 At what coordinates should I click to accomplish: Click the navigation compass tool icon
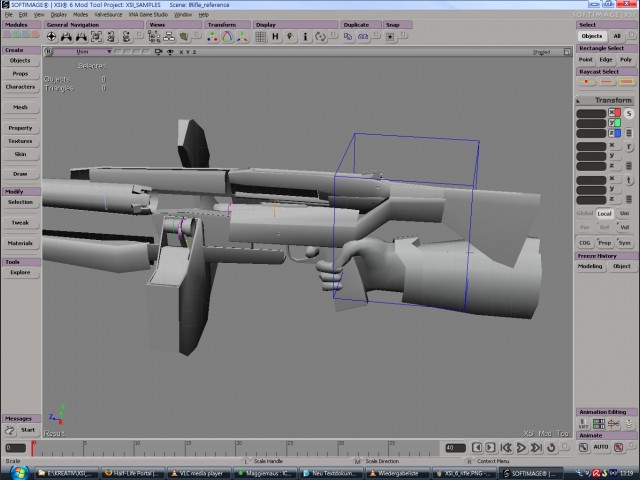pyautogui.click(x=51, y=37)
